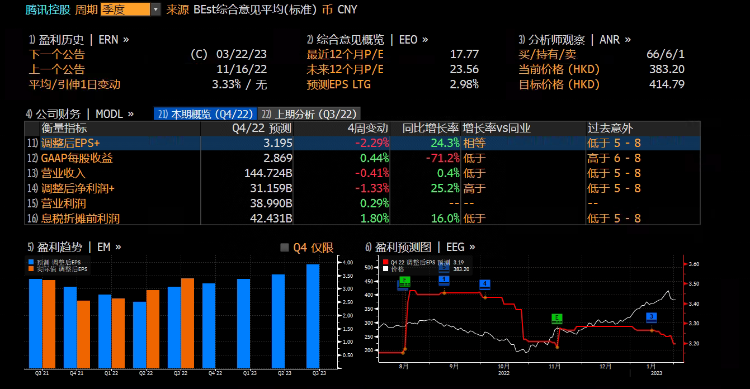Click the green E marker near 11月
The image size is (750, 389).
[x=556, y=318]
